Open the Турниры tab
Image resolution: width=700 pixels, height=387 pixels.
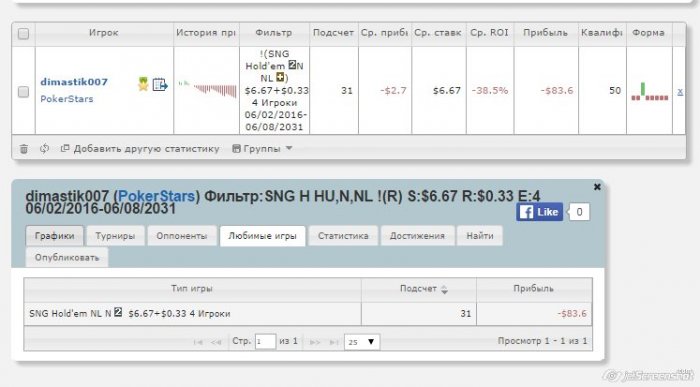115,236
